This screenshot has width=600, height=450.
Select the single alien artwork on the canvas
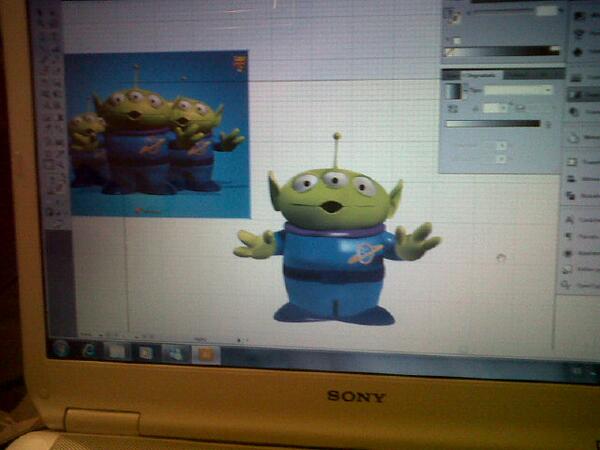tap(337, 230)
